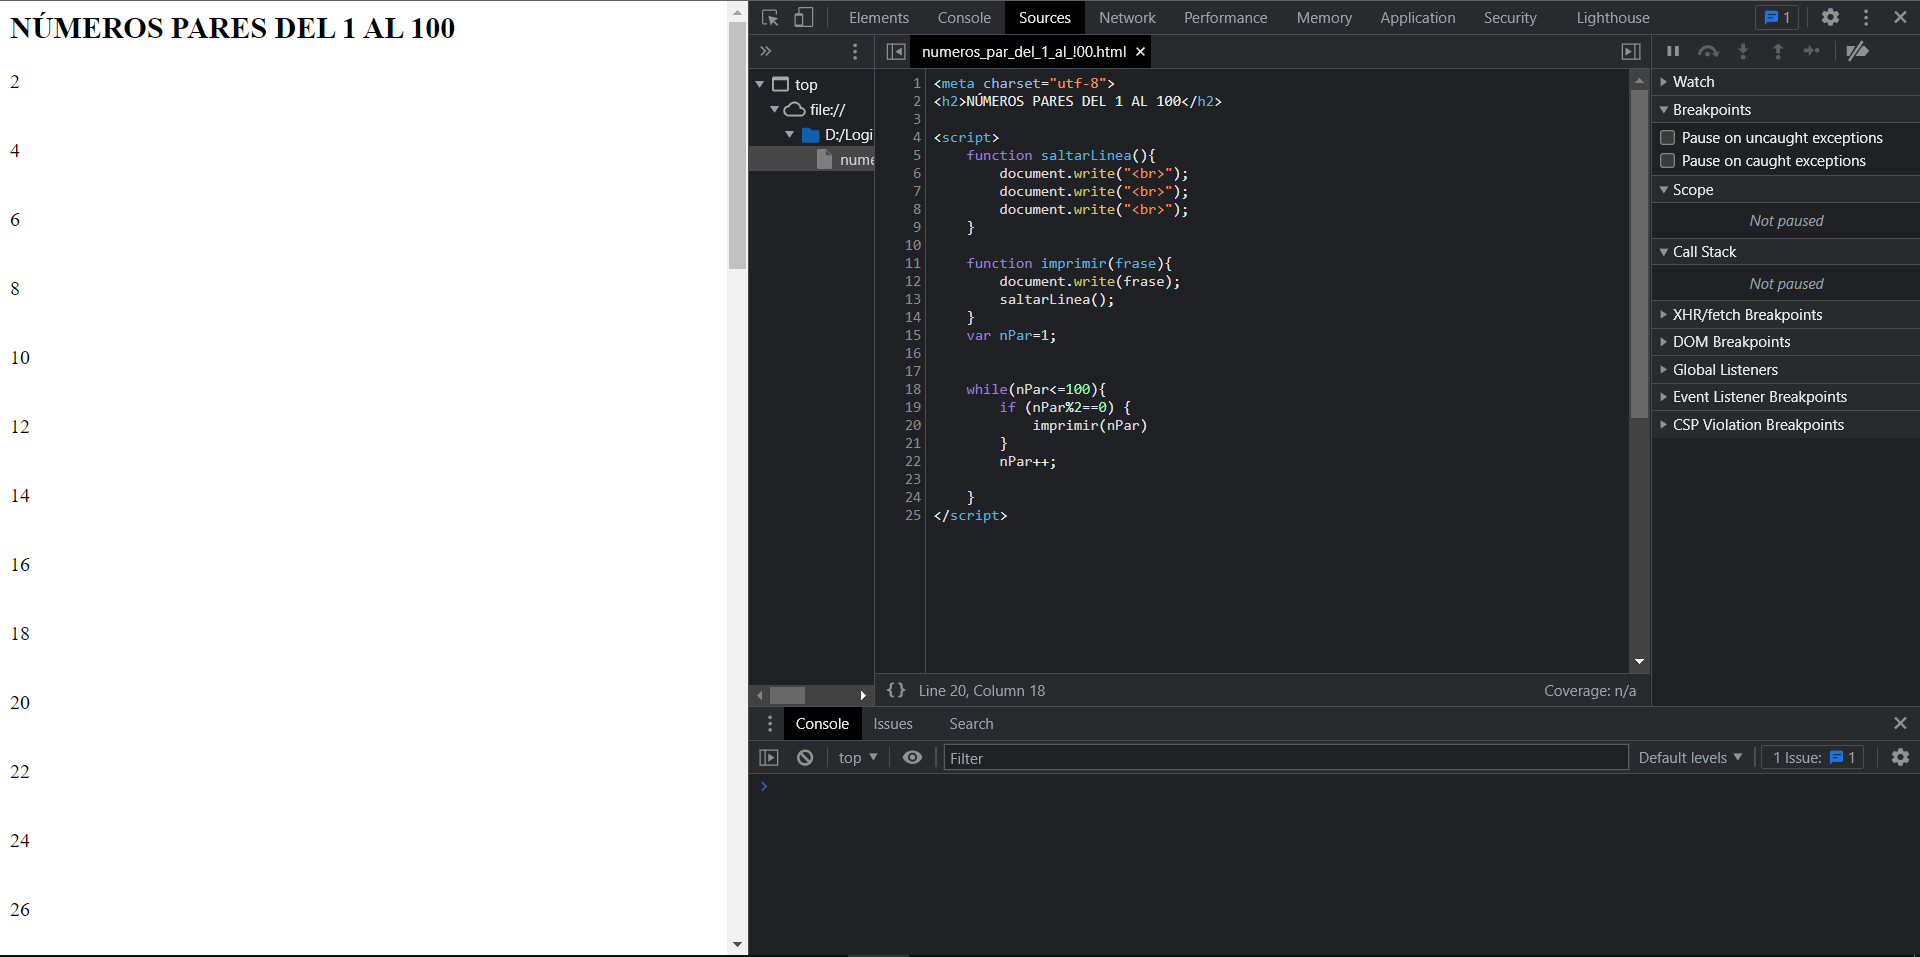This screenshot has height=957, width=1920.
Task: Click the navigator horizontal scrollbar thumb
Action: (787, 695)
